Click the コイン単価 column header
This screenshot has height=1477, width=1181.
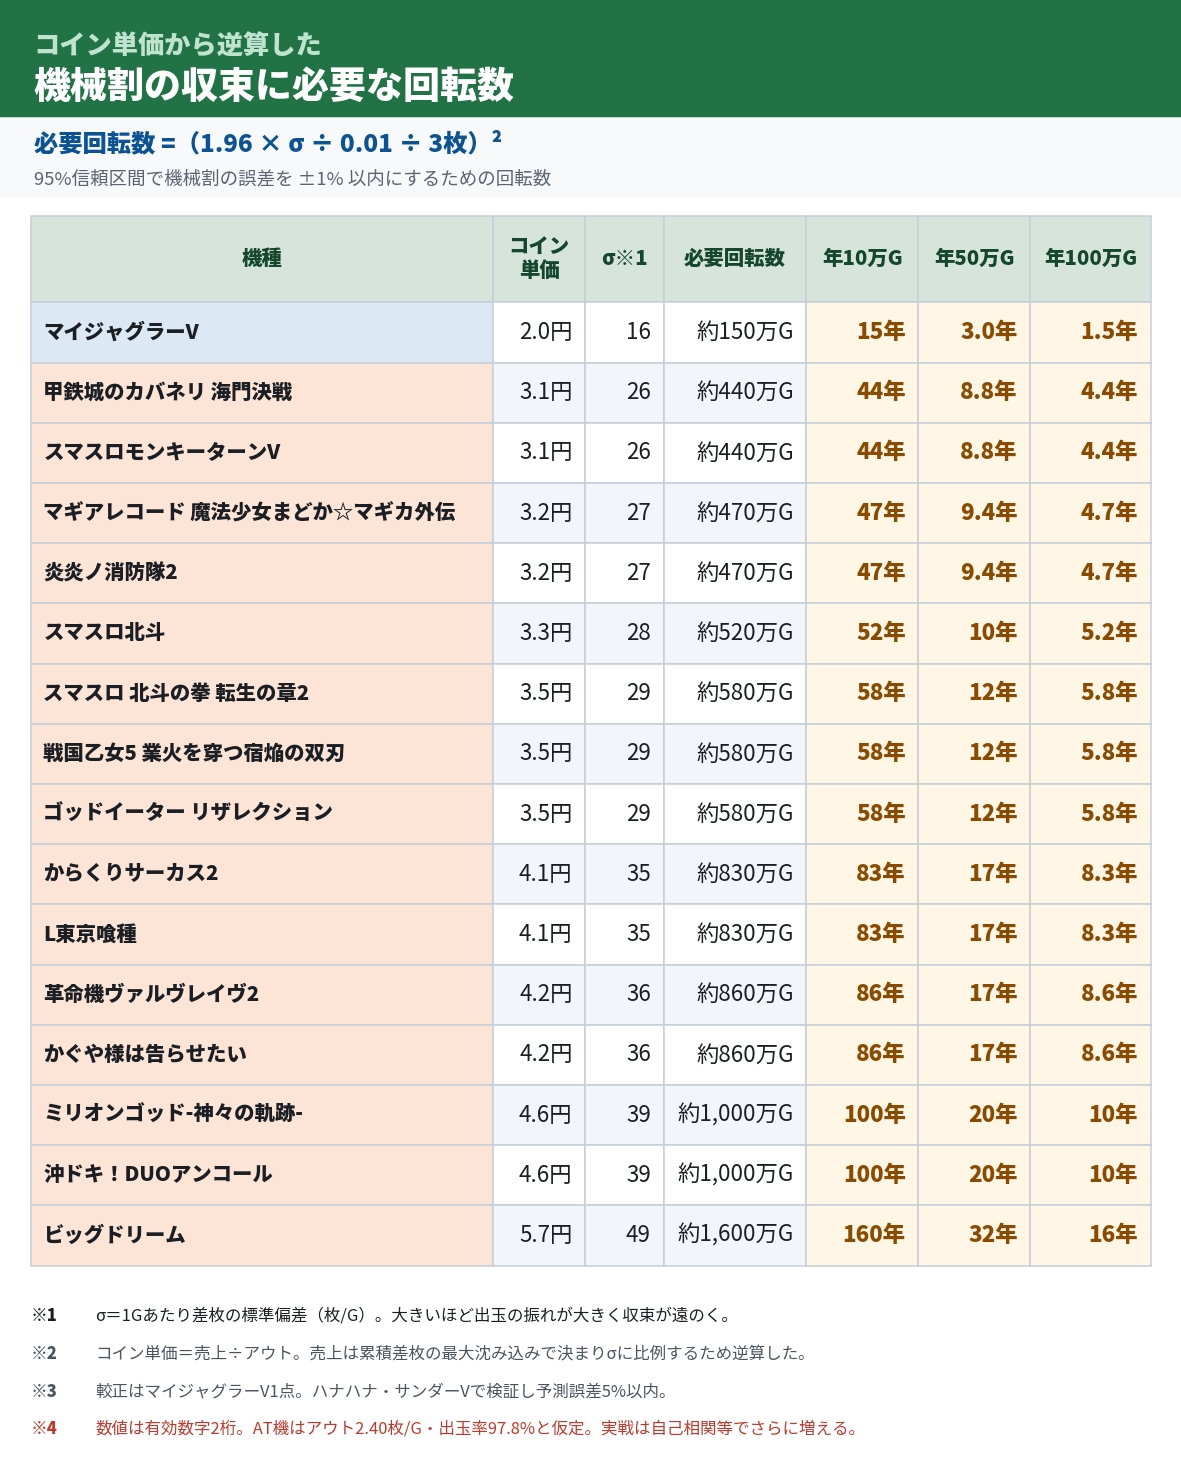point(539,259)
